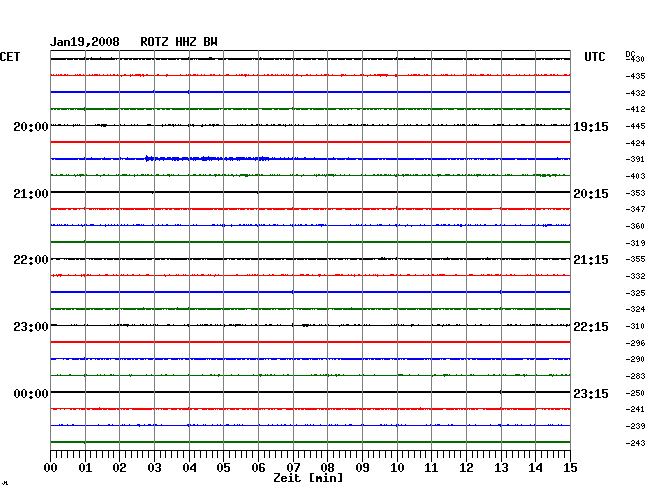Click minute tick label 04 on time axis
Screen dimensions: 650x494
click(189, 468)
